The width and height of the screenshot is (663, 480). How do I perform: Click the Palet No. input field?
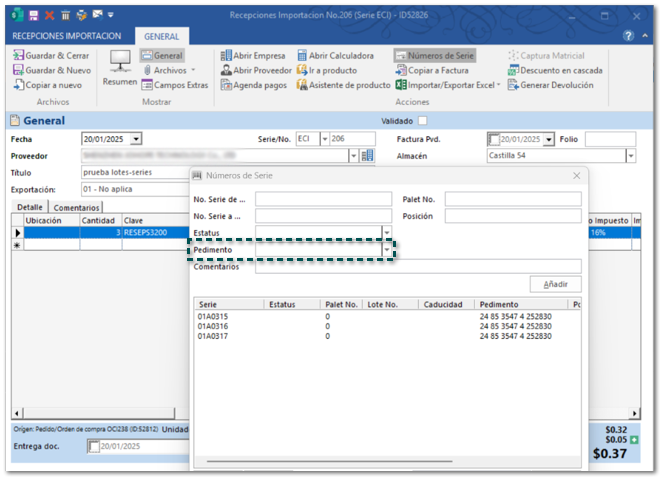point(513,199)
